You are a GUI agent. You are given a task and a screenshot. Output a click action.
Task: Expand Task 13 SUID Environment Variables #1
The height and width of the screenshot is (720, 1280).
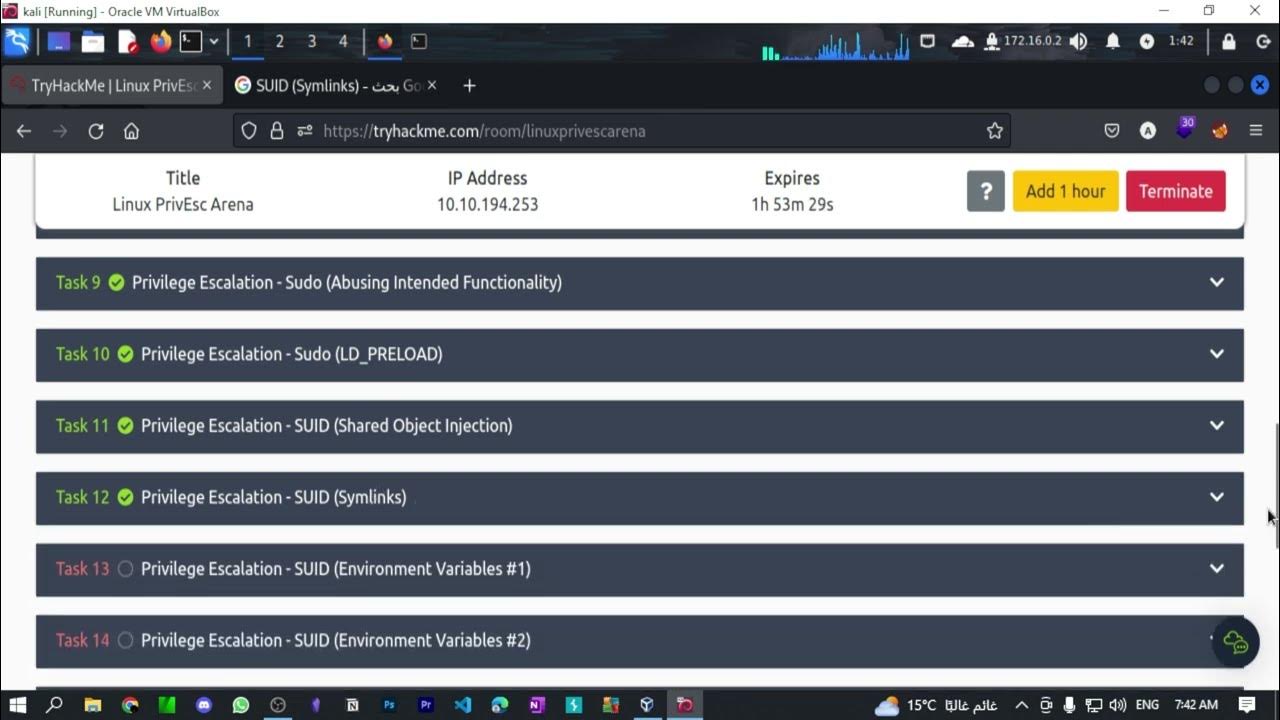(x=640, y=569)
